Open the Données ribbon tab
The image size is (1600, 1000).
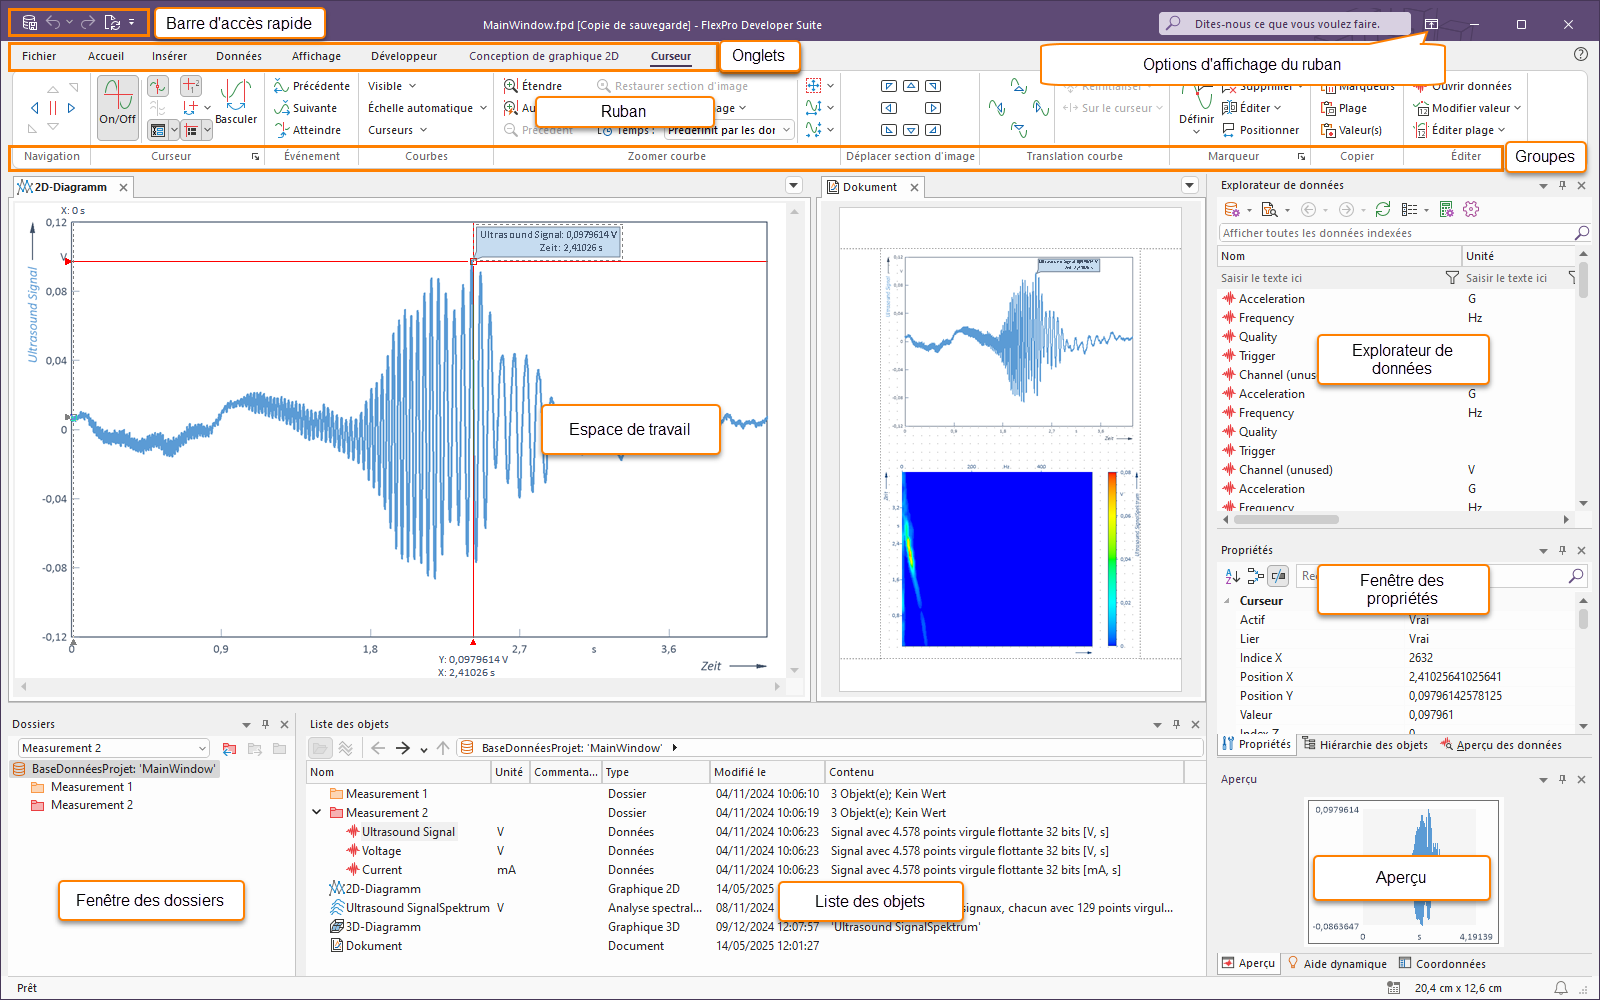(239, 56)
